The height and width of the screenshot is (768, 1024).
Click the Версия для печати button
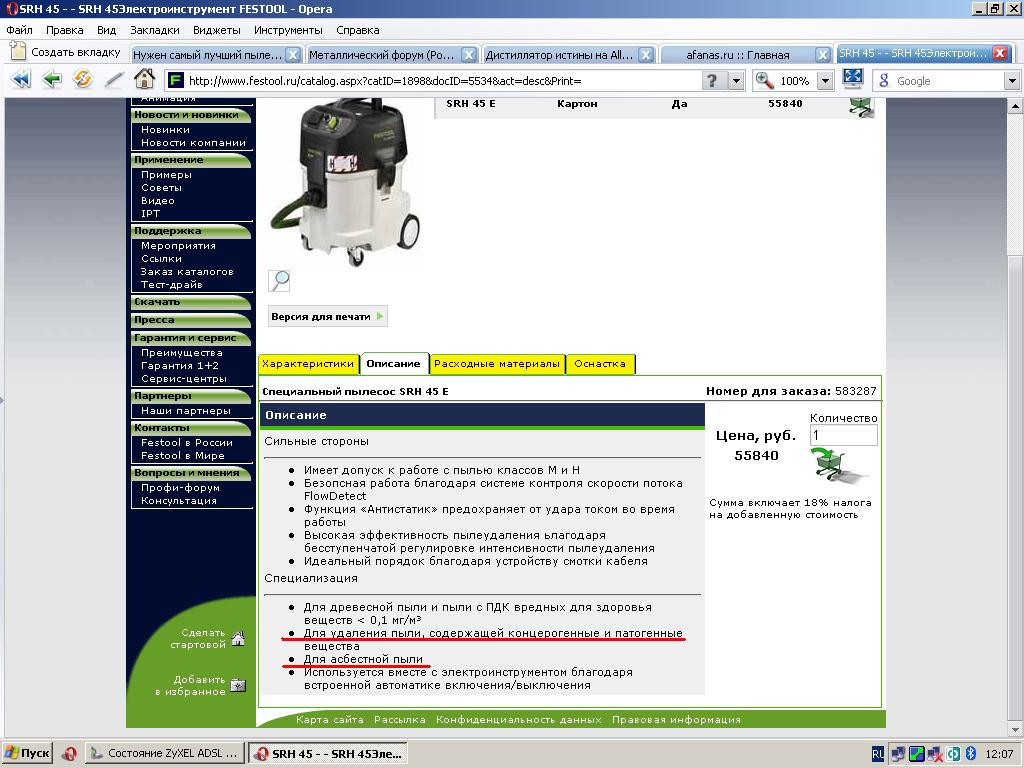pyautogui.click(x=327, y=317)
